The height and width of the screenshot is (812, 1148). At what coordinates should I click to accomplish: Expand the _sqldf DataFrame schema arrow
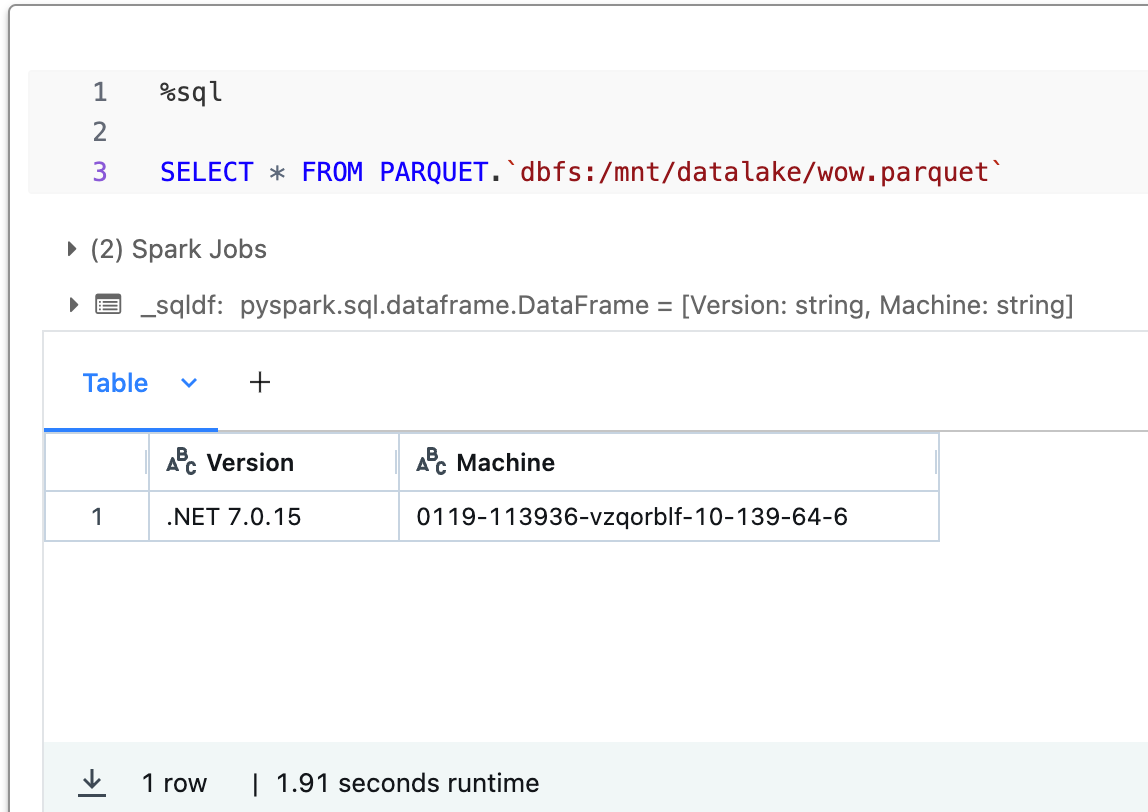click(x=73, y=305)
